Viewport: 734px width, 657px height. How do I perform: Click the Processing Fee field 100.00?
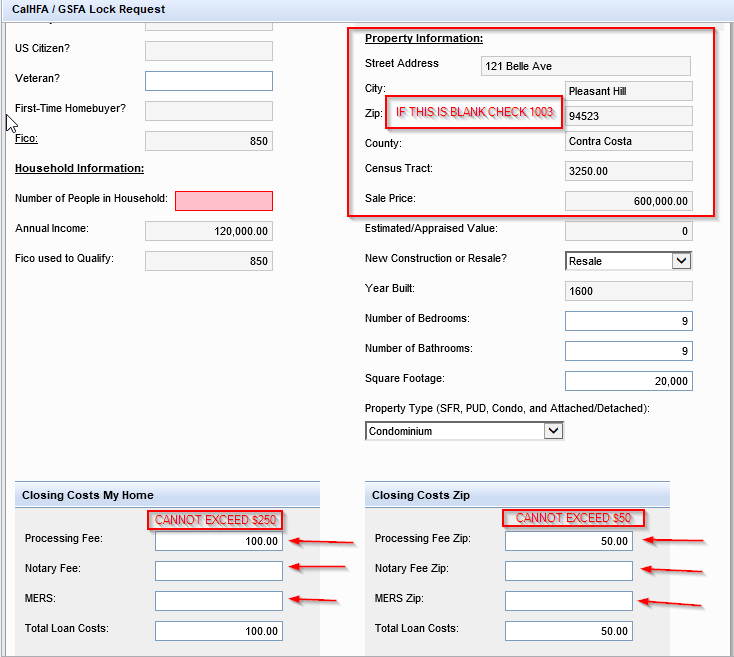219,541
